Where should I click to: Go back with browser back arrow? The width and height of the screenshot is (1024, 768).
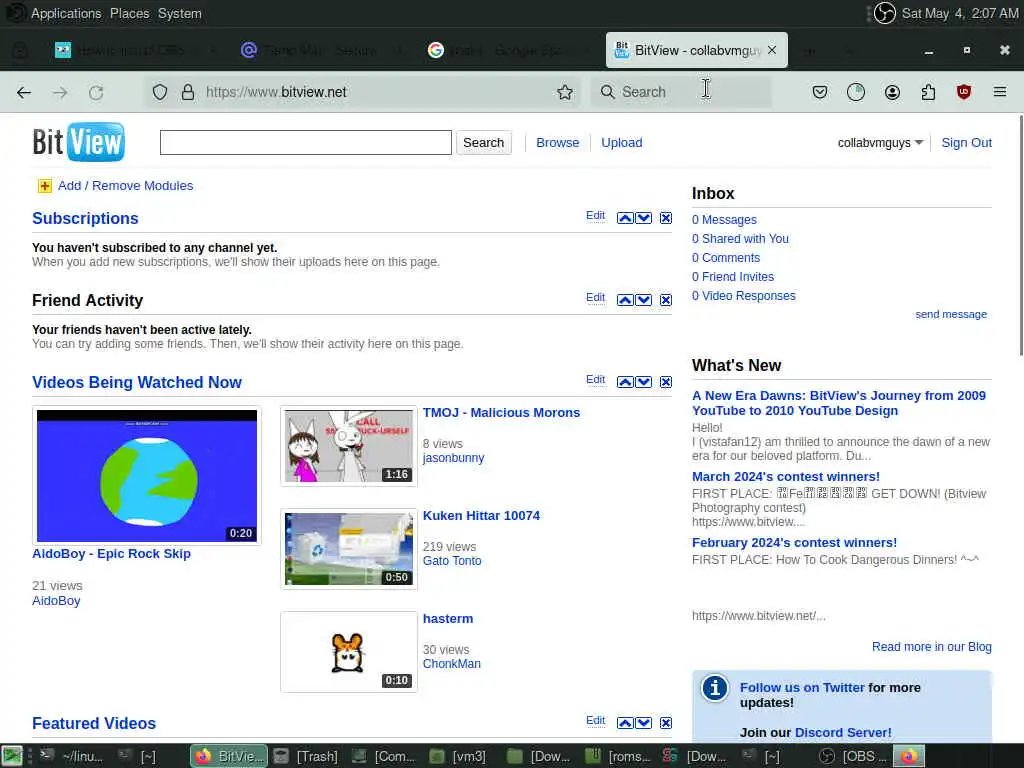tap(24, 93)
